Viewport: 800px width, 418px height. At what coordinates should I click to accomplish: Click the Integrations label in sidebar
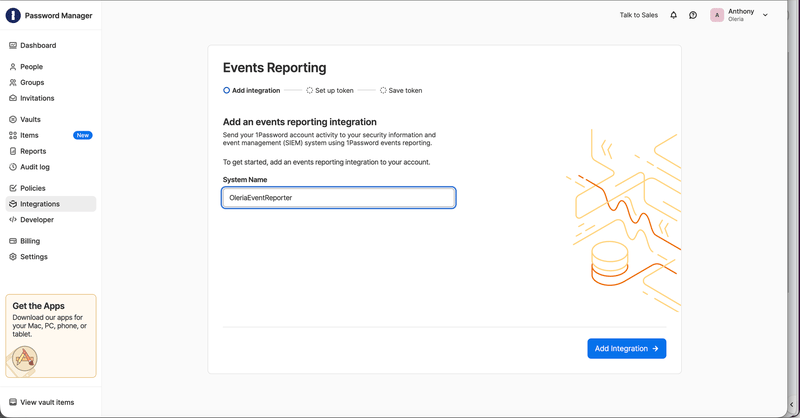pos(40,204)
